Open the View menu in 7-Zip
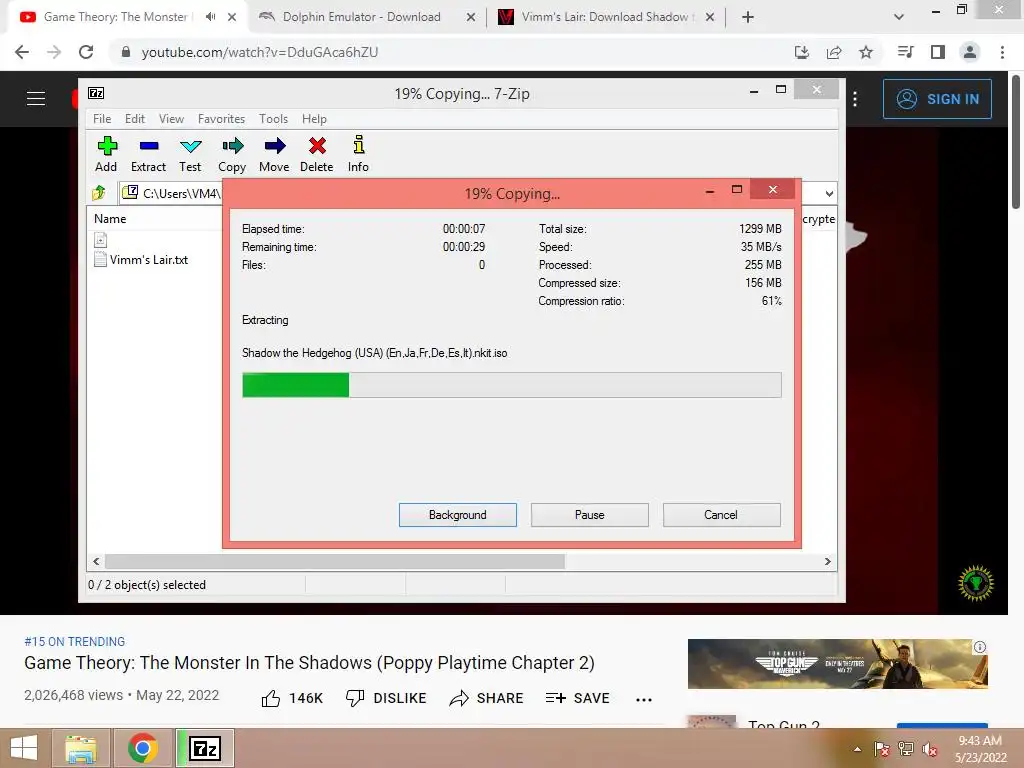This screenshot has height=768, width=1024. 171,119
